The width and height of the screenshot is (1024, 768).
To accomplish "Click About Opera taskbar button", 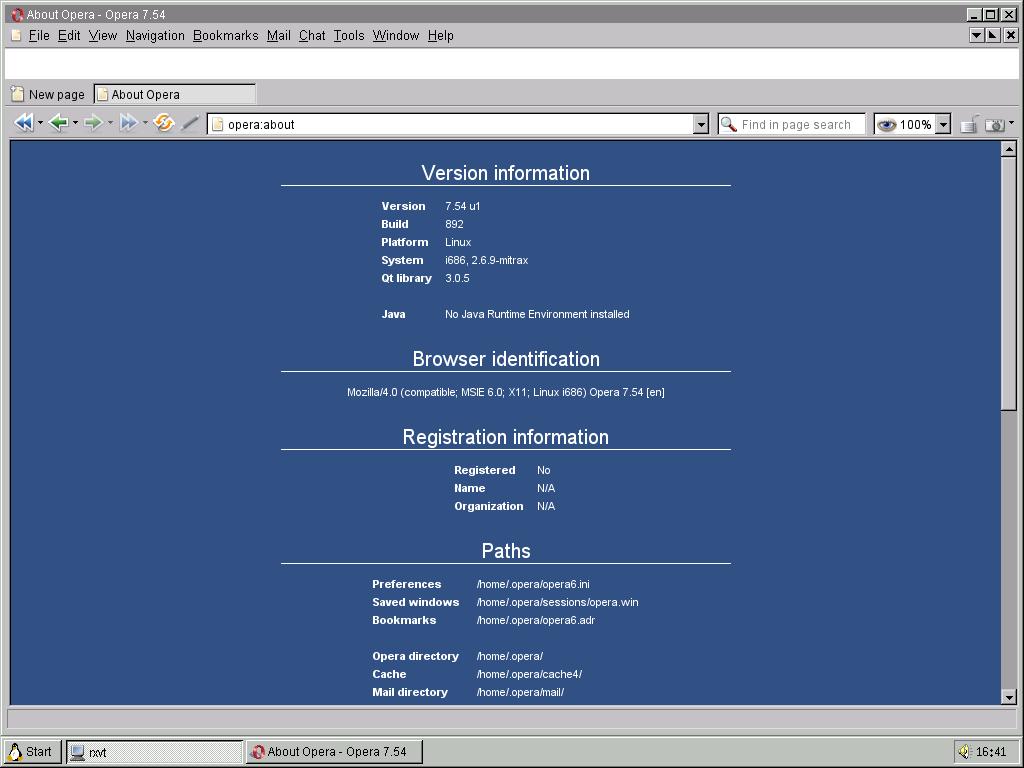I will click(334, 752).
